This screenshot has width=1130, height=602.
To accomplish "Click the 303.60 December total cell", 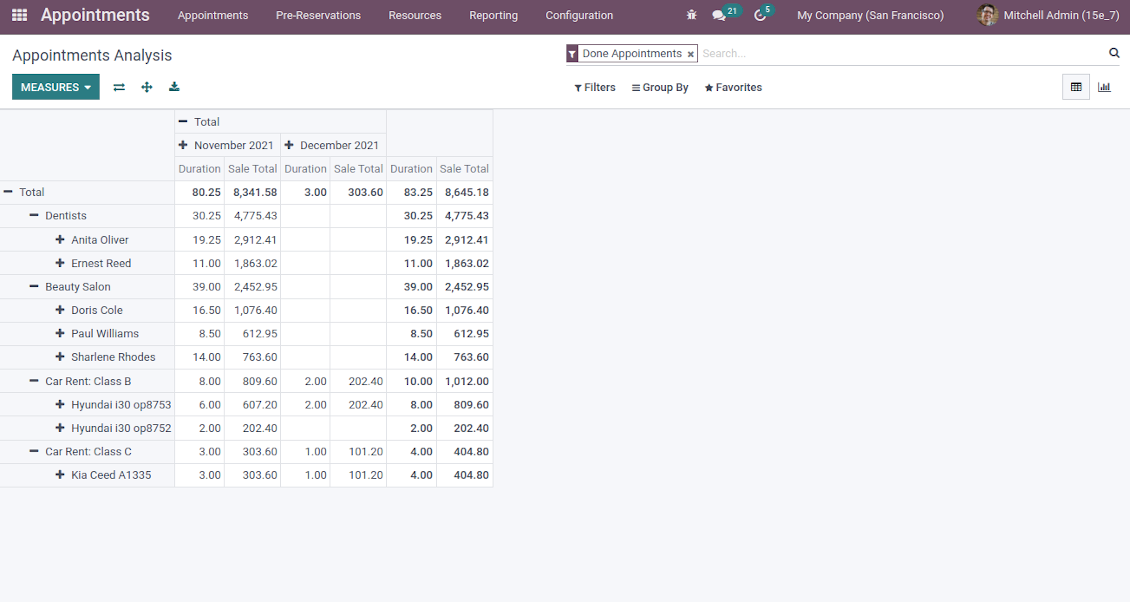I will point(359,192).
